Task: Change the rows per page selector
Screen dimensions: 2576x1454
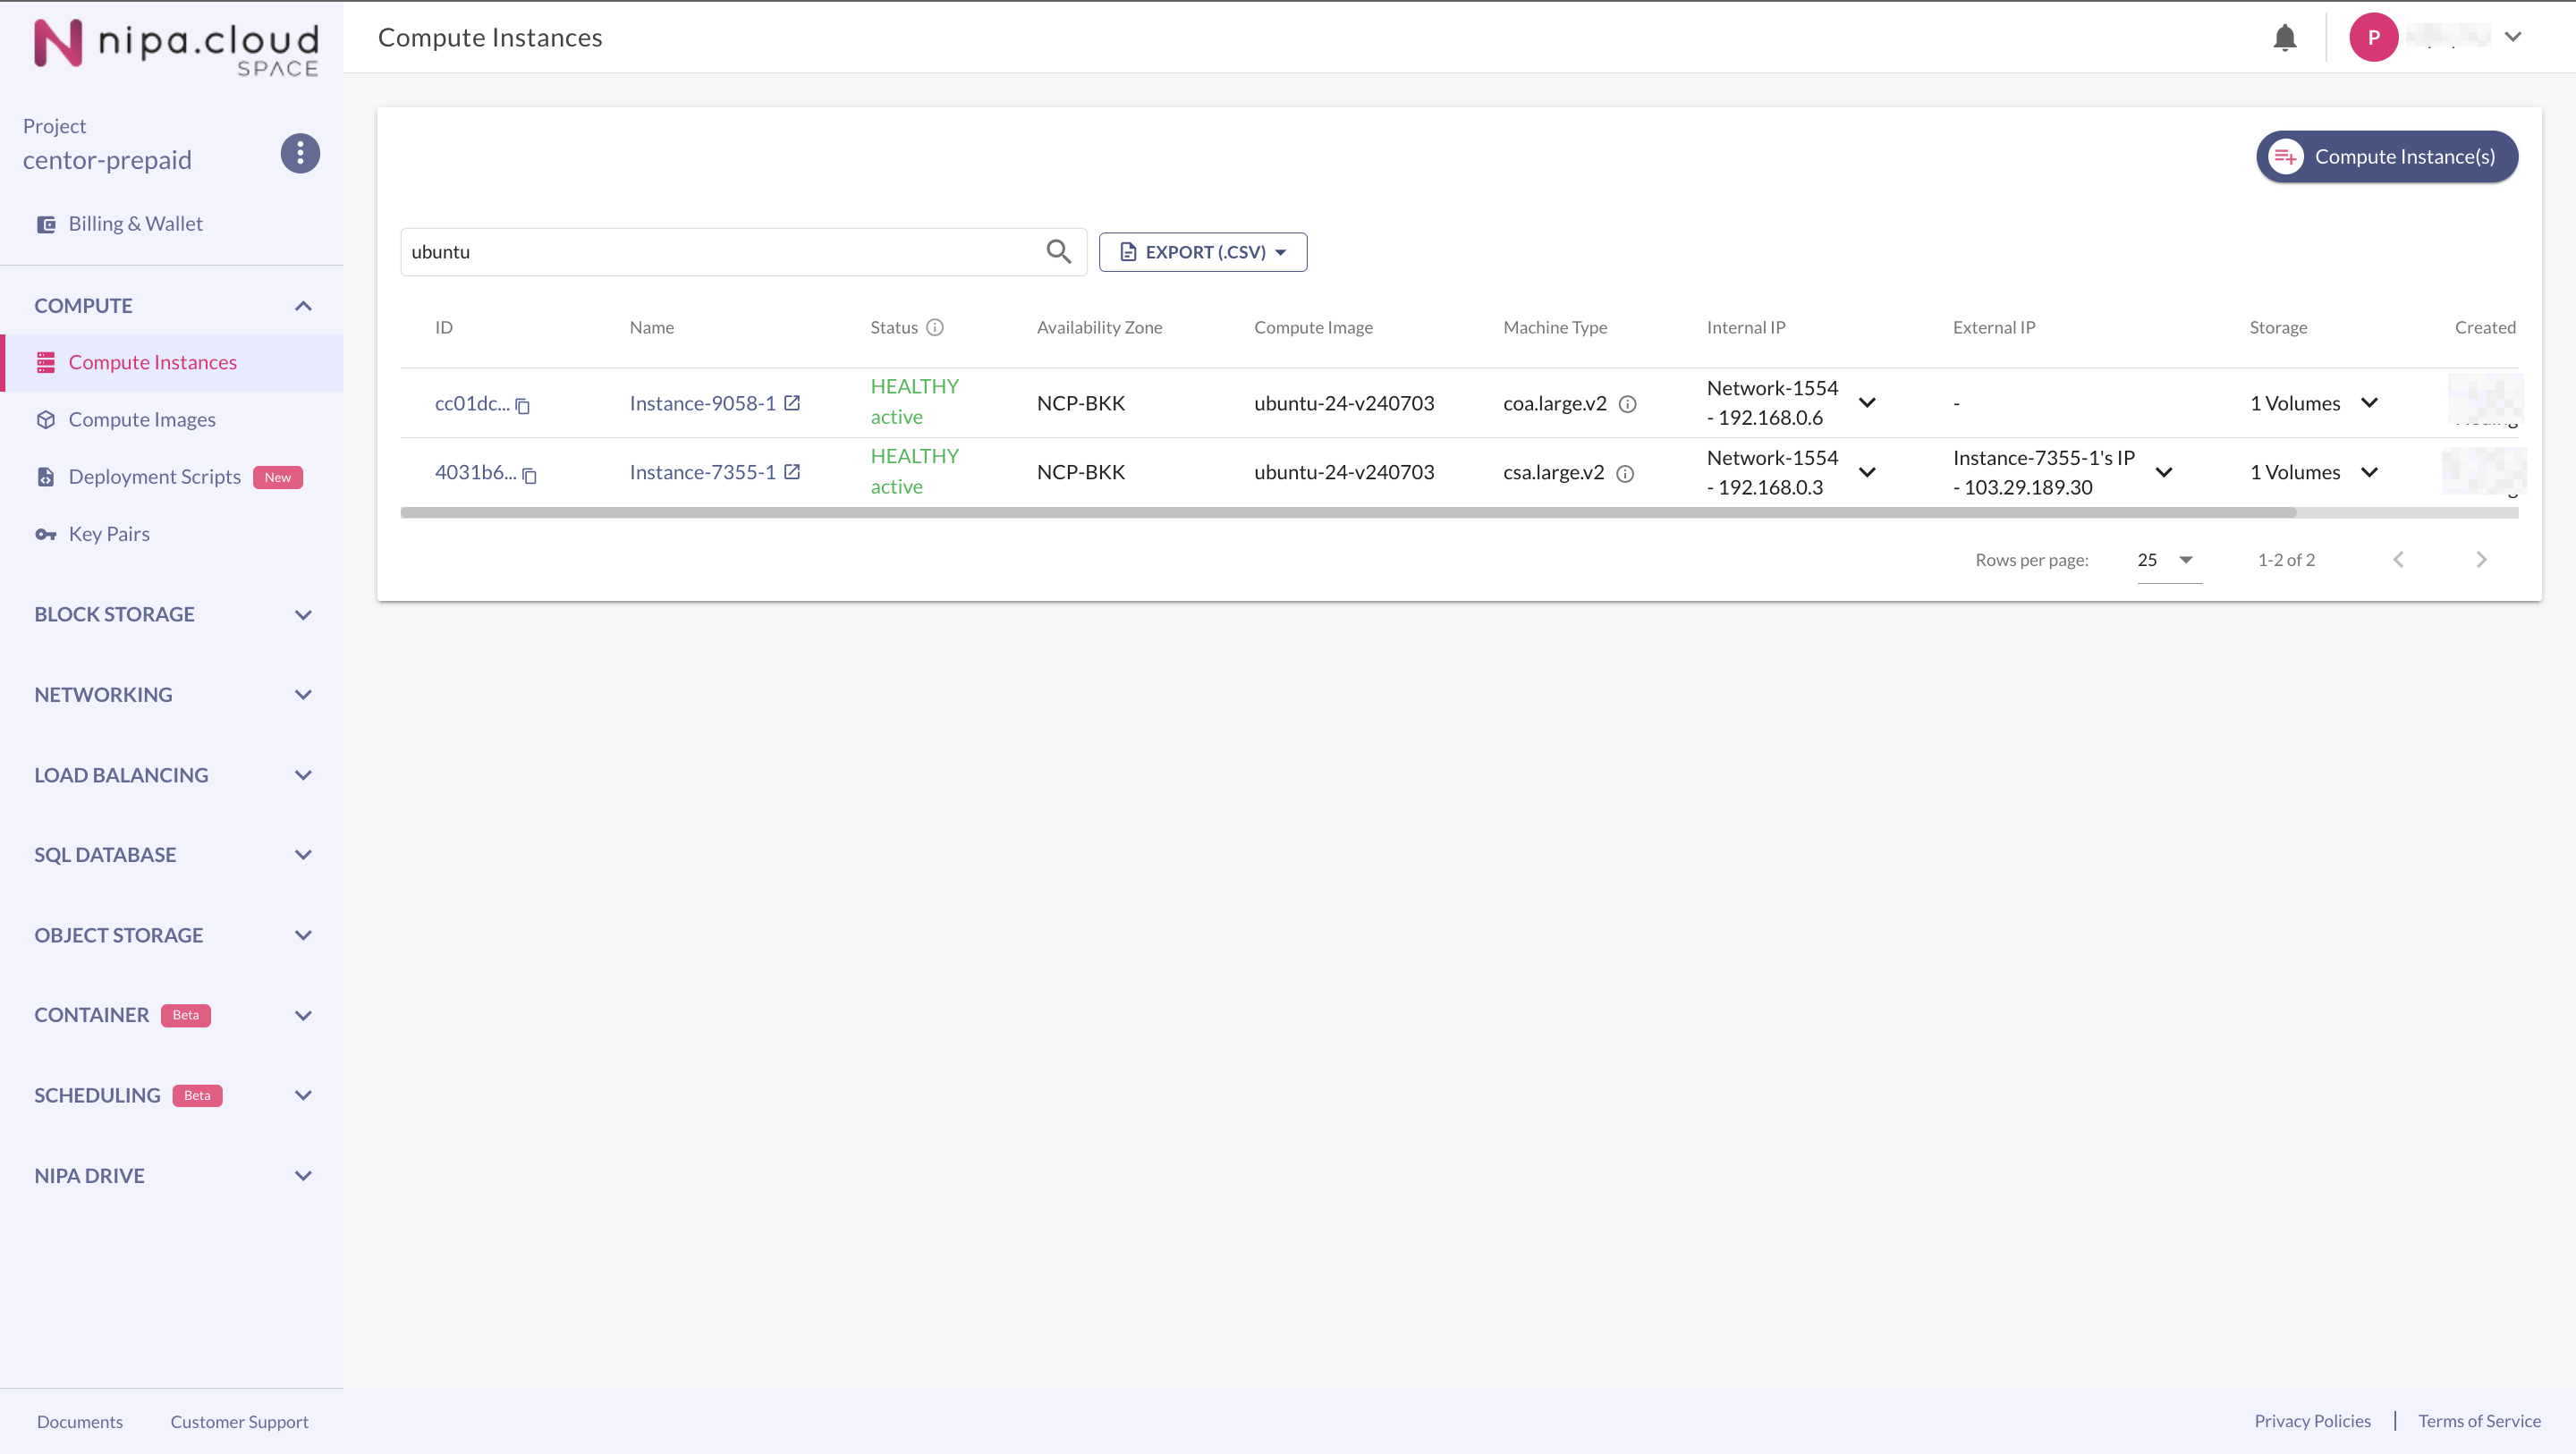Action: pyautogui.click(x=2166, y=560)
